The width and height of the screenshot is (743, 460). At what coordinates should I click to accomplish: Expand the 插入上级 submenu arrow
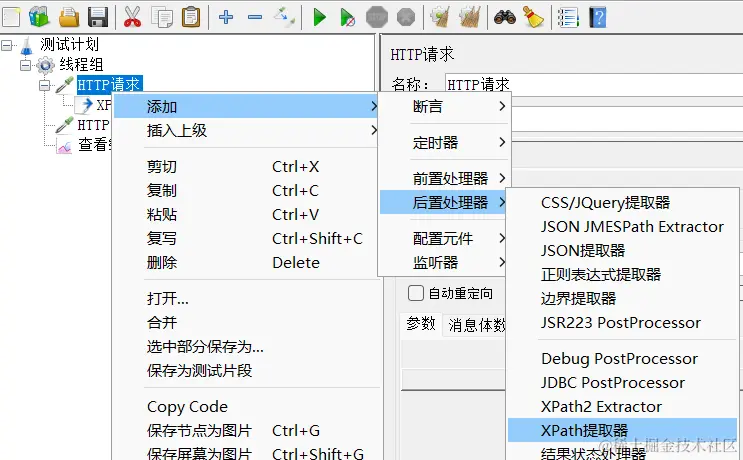(374, 130)
